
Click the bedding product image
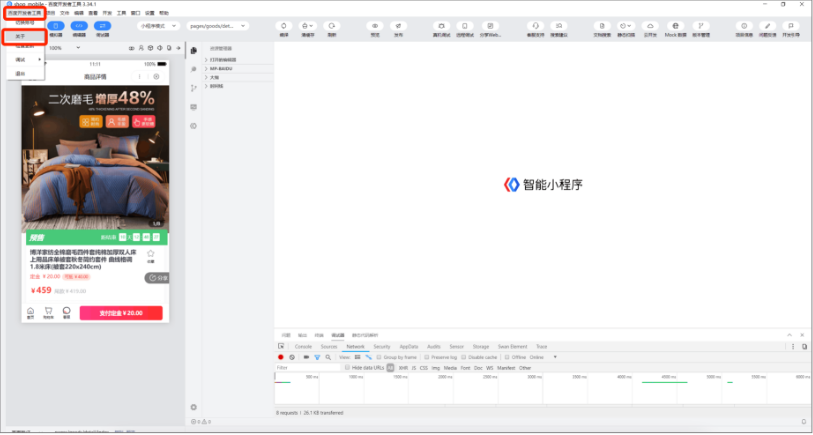[x=95, y=158]
